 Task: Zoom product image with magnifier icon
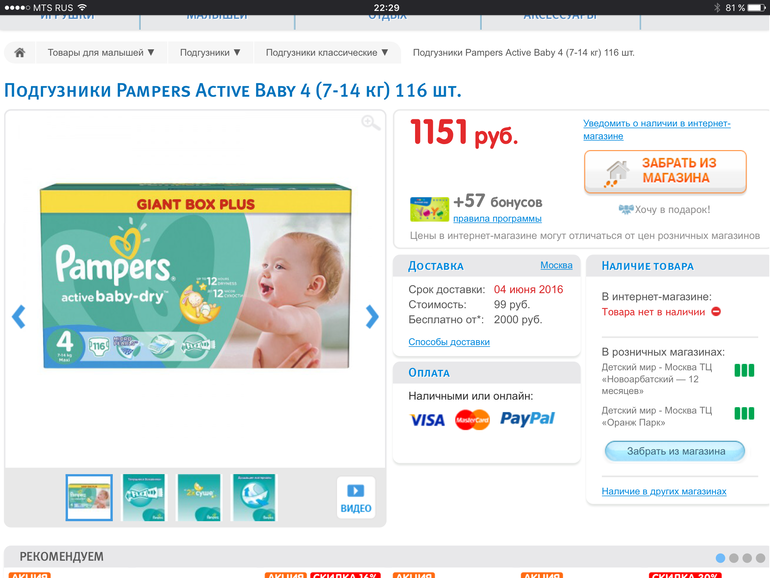(370, 123)
